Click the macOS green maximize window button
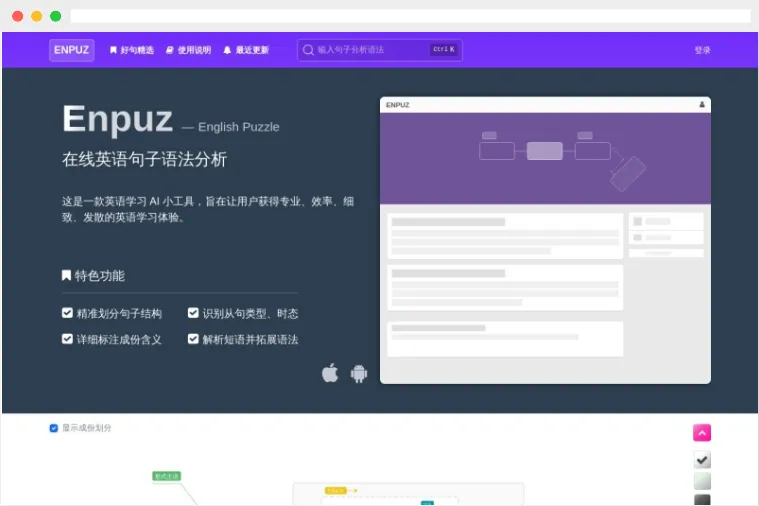The image size is (759, 506). [x=56, y=16]
